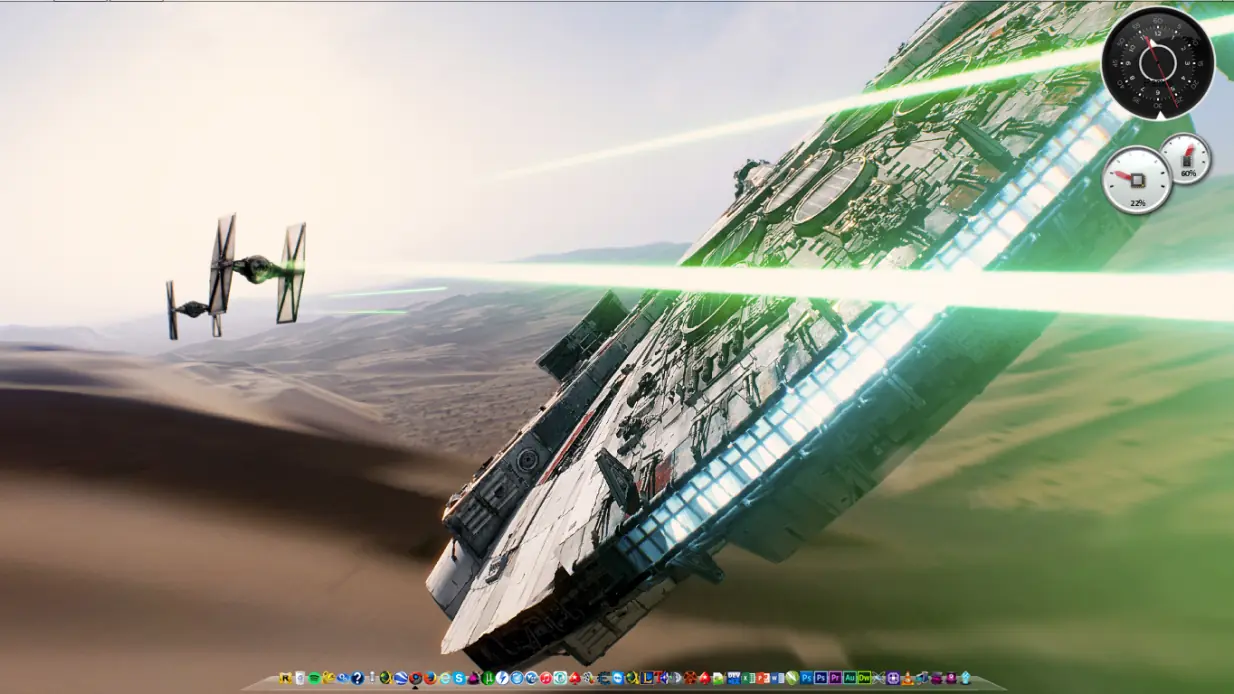Screen dimensions: 1234x694
Task: Open the Rockstar 'R' icon in the dock
Action: click(285, 678)
